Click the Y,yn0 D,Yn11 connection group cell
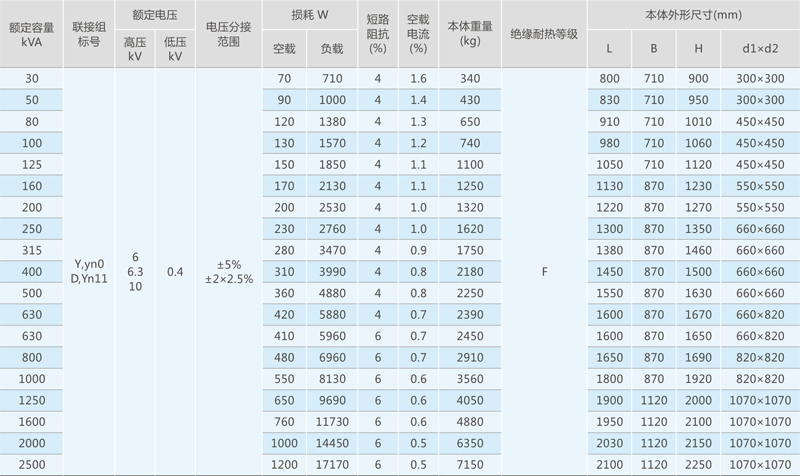 (88, 270)
